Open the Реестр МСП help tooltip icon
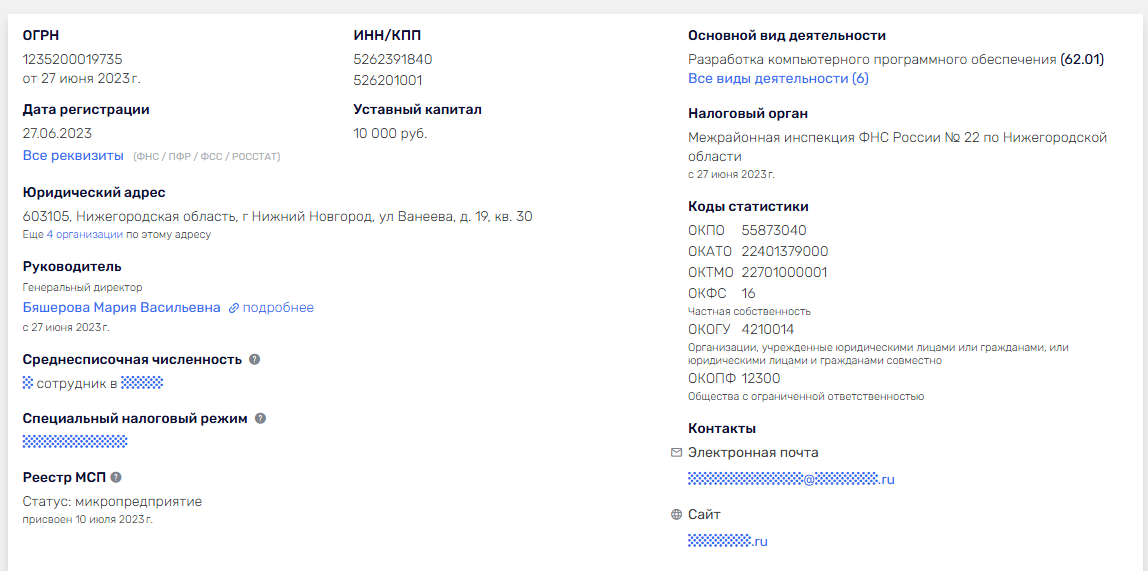This screenshot has height=571, width=1148. 116,478
